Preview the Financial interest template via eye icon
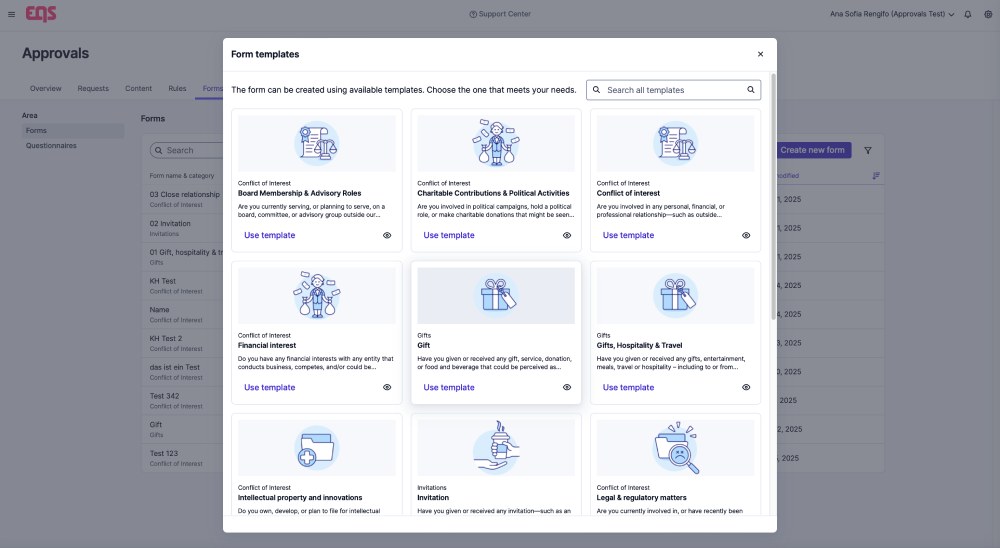The width and height of the screenshot is (1000, 548). (387, 388)
